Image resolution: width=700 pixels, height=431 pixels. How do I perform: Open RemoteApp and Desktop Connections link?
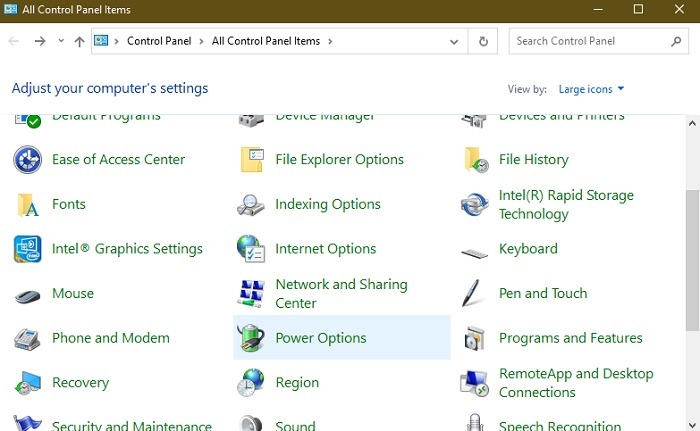pos(576,383)
